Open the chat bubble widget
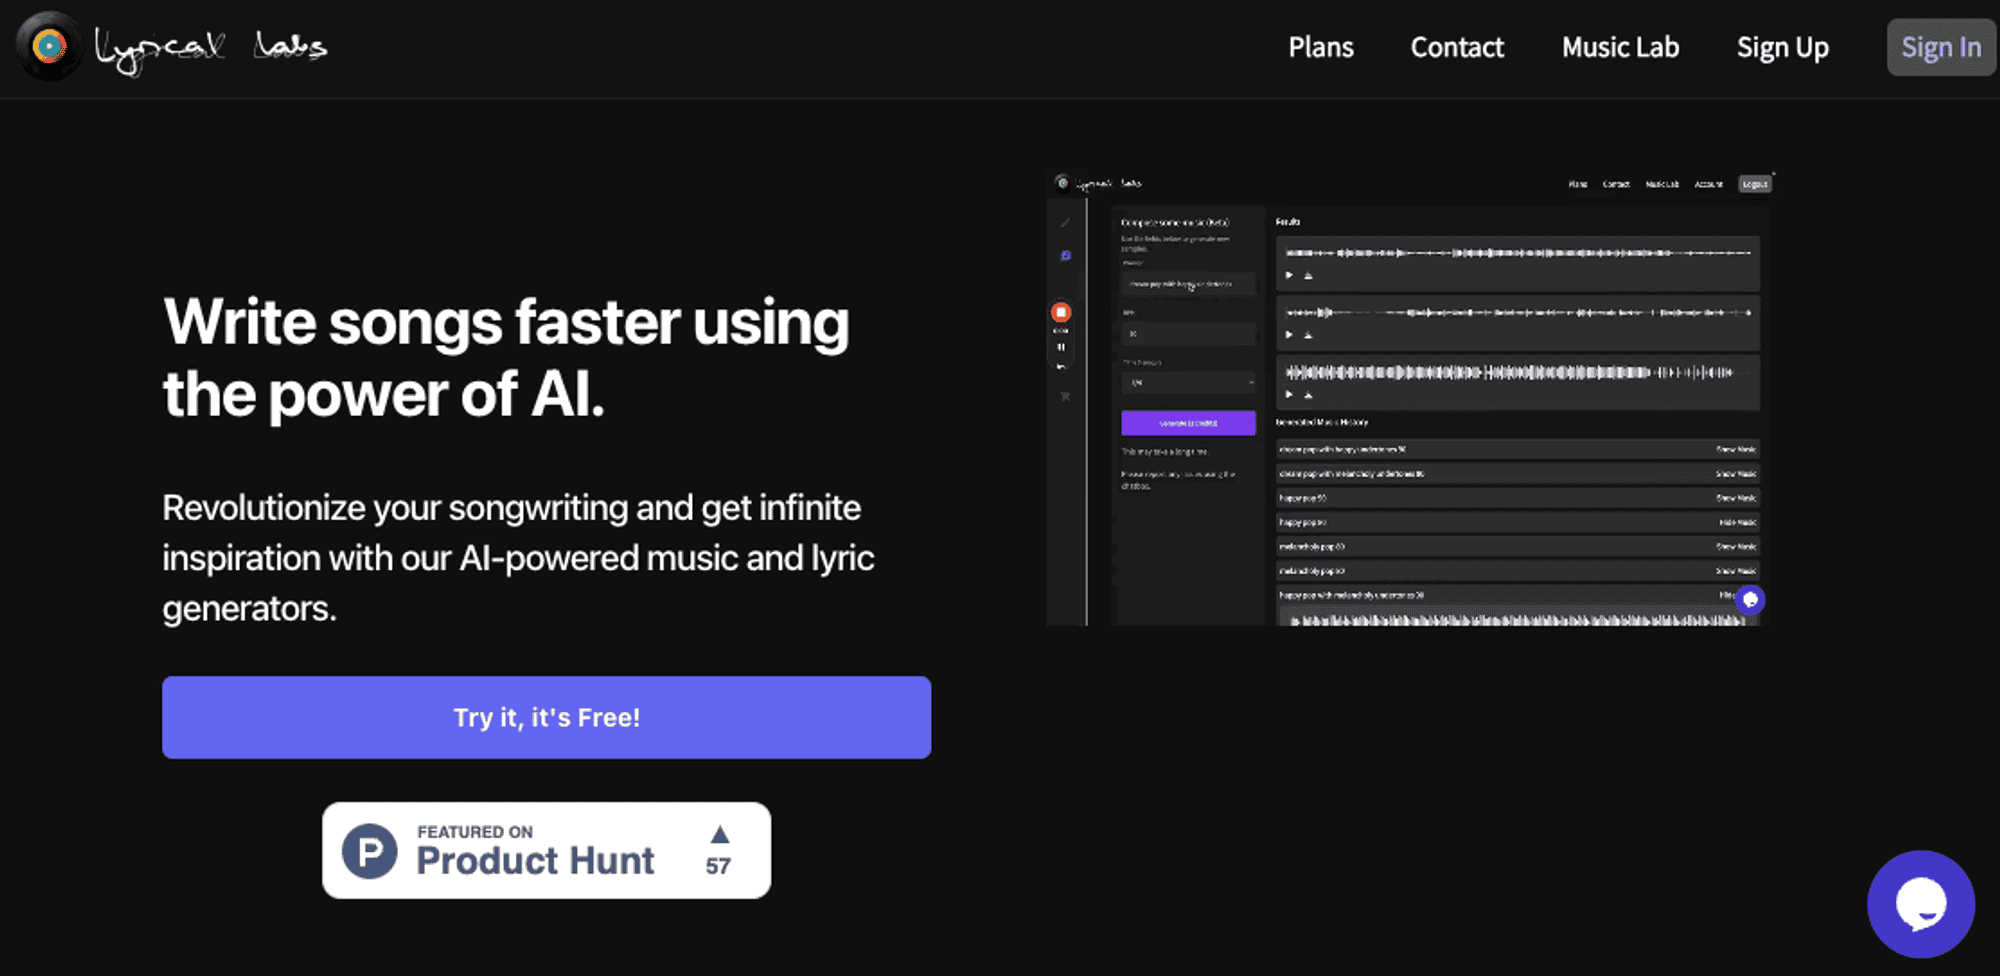The height and width of the screenshot is (976, 2000). point(1920,904)
